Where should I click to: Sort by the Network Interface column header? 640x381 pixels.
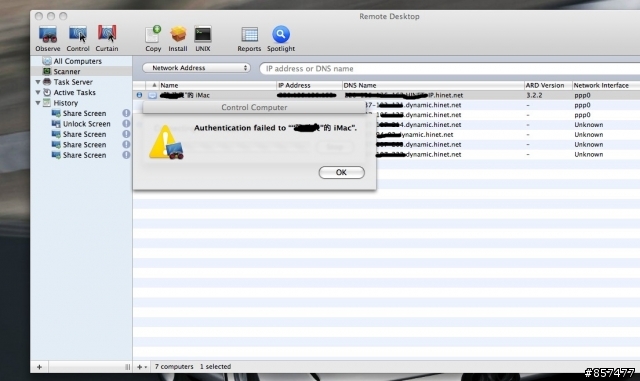point(606,85)
